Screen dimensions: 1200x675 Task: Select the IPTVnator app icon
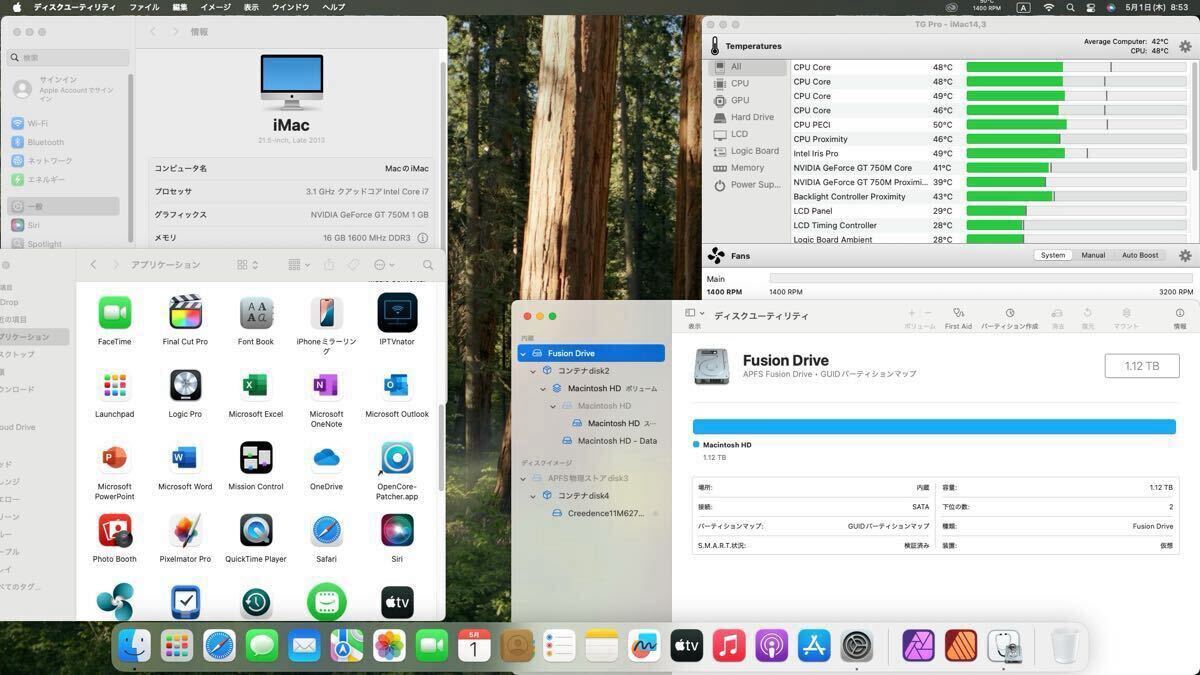(397, 313)
